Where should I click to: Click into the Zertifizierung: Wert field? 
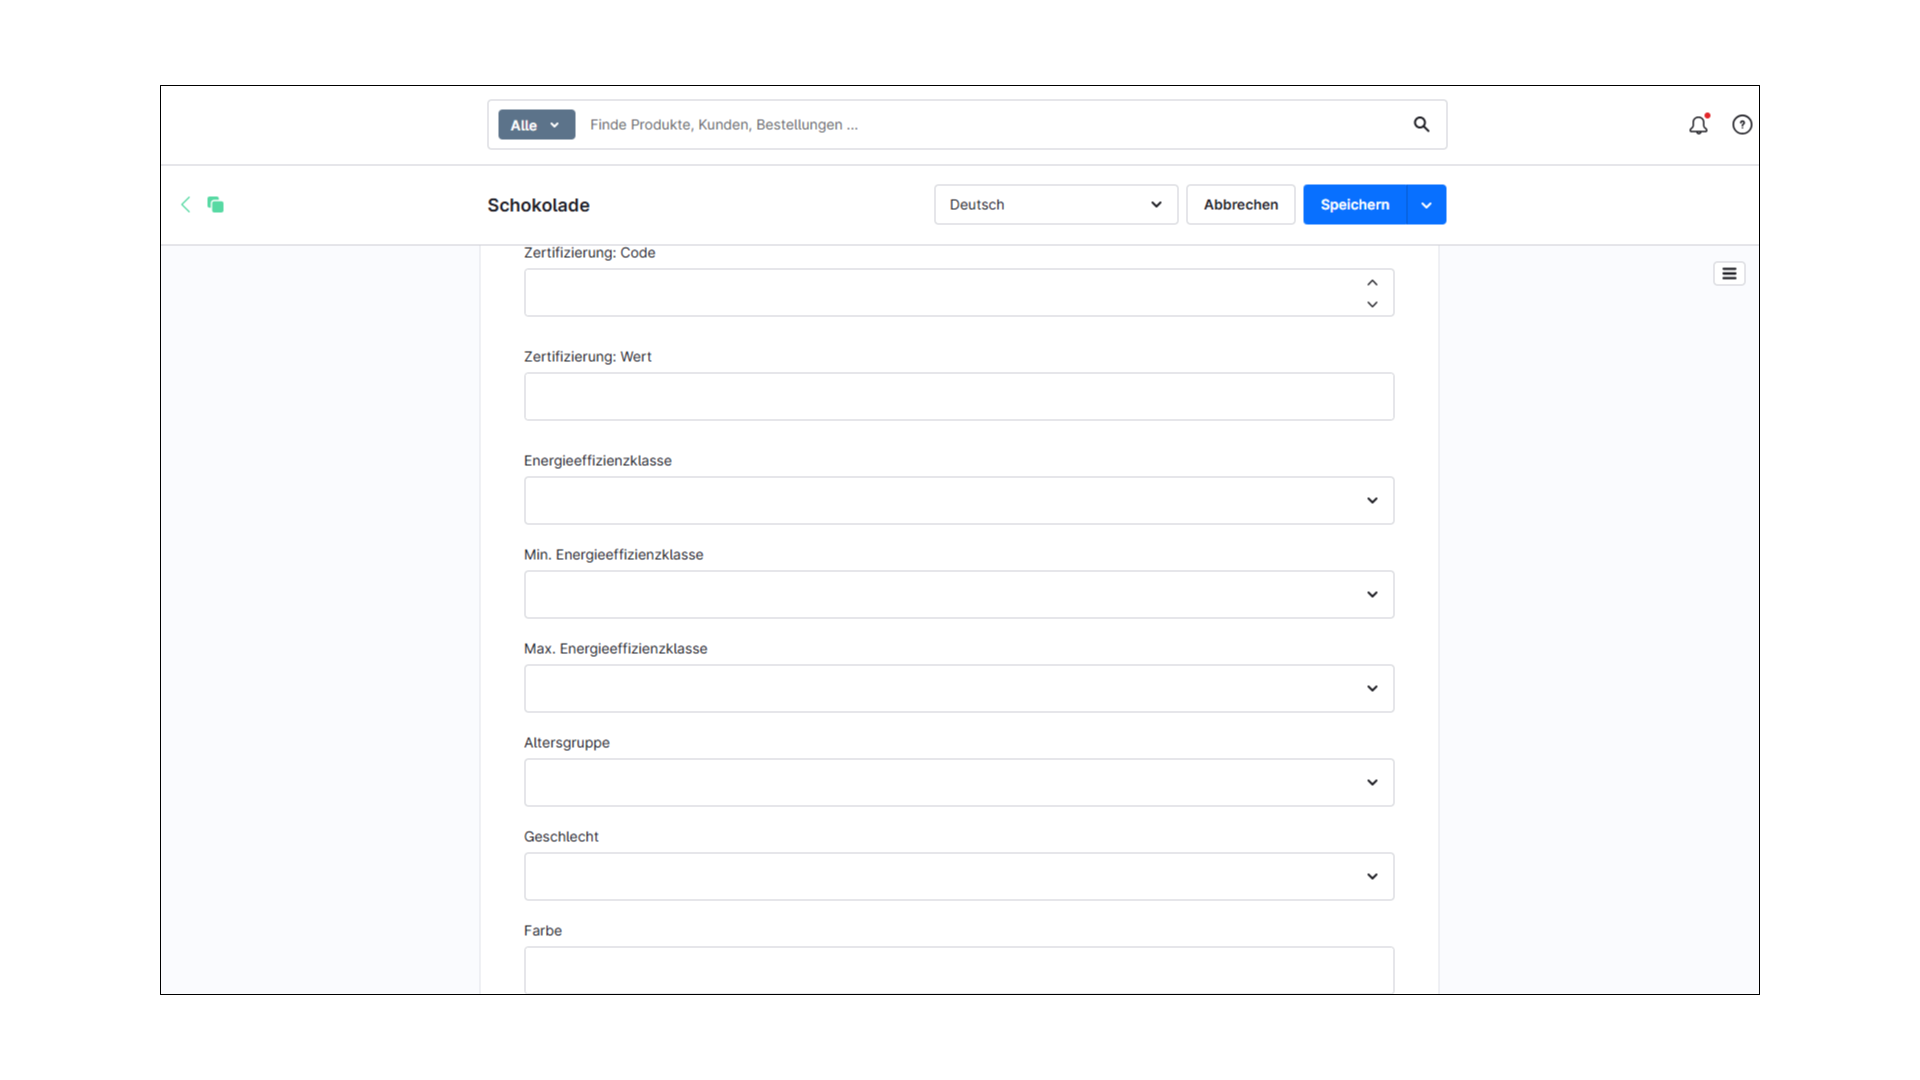pyautogui.click(x=958, y=396)
